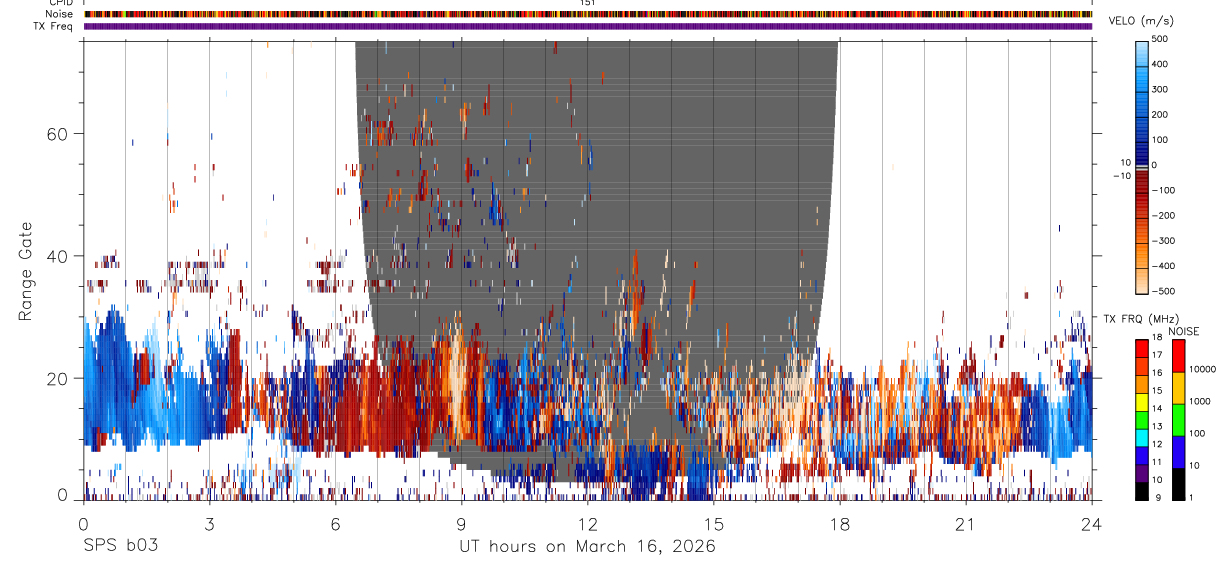This screenshot has width=1228, height=567.
Task: Click the '12' label on TX FRQ scale
Action: [x=1158, y=444]
